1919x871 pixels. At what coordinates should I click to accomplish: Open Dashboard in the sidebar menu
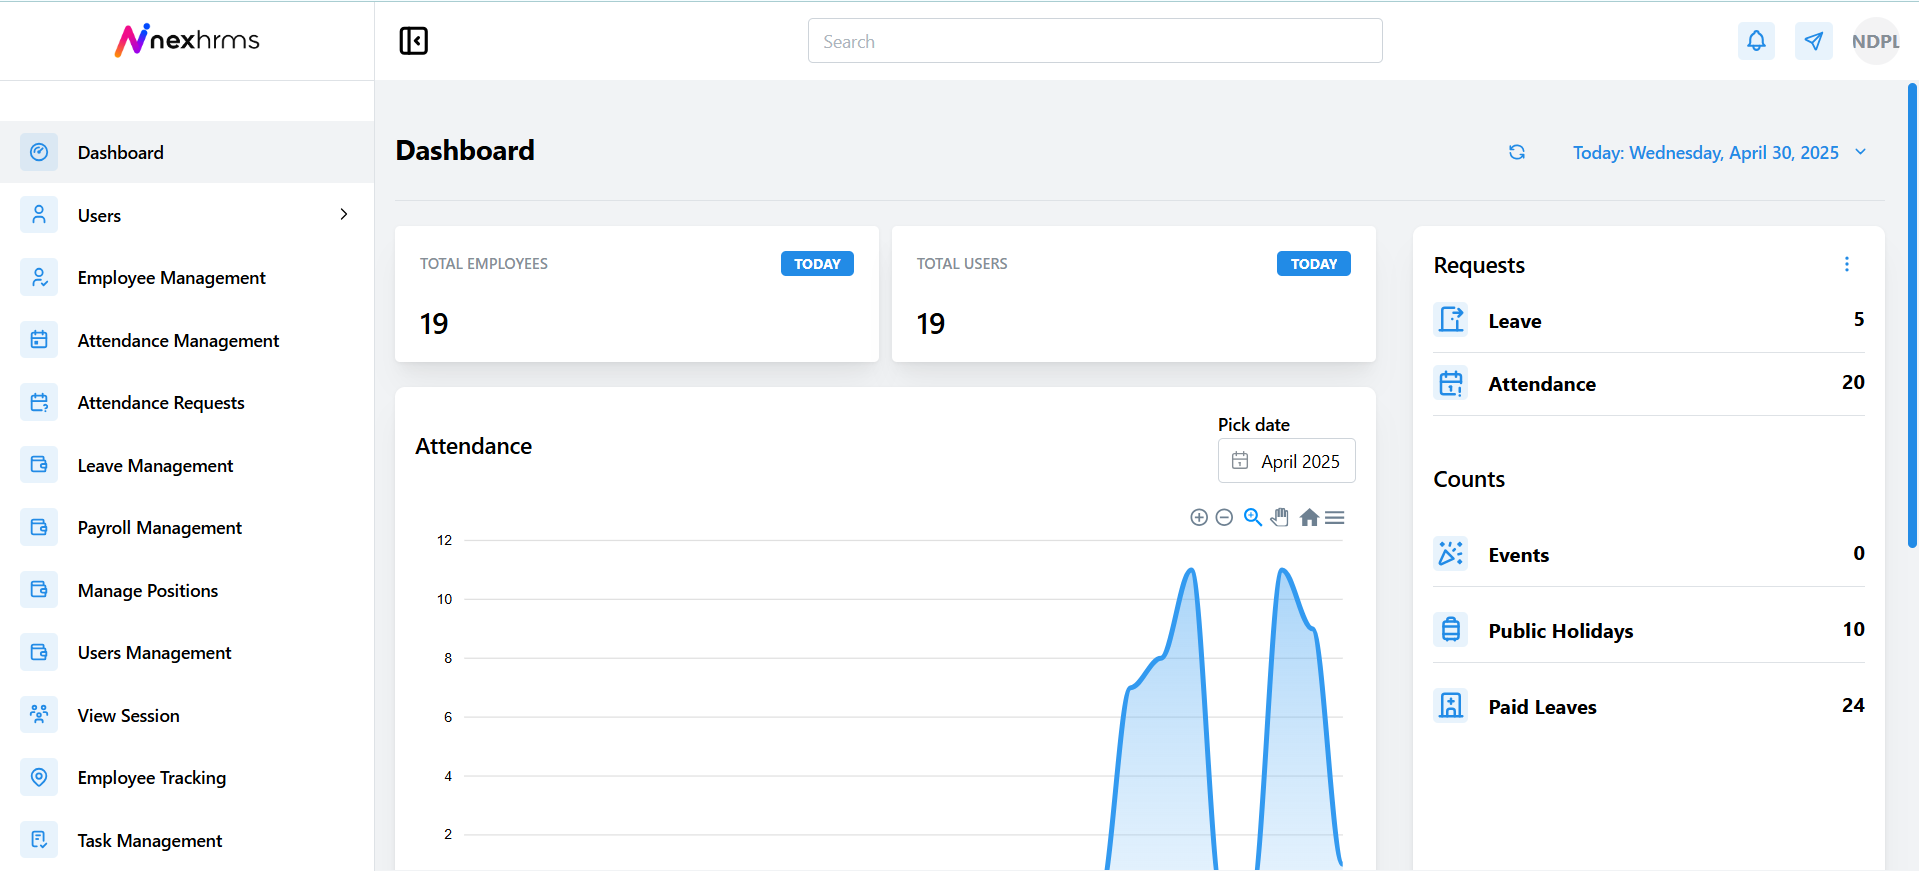coord(187,152)
